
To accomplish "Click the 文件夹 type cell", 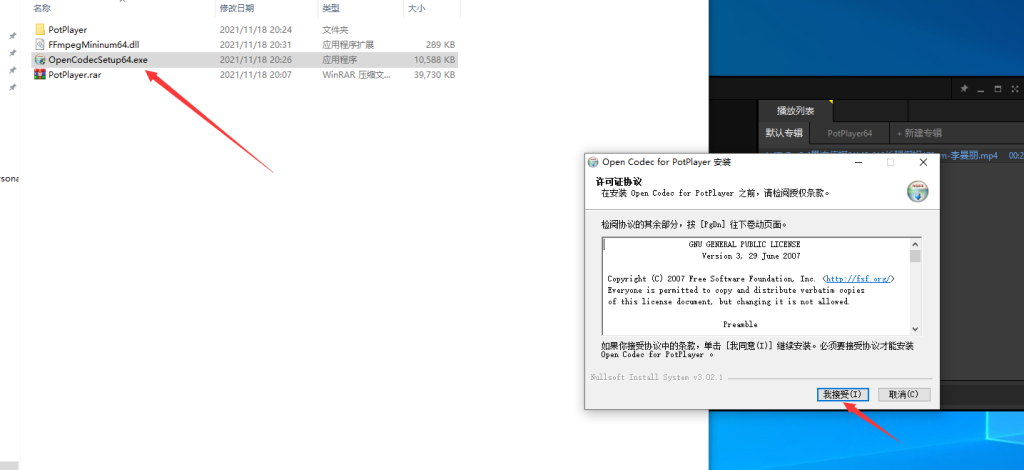I will click(335, 29).
